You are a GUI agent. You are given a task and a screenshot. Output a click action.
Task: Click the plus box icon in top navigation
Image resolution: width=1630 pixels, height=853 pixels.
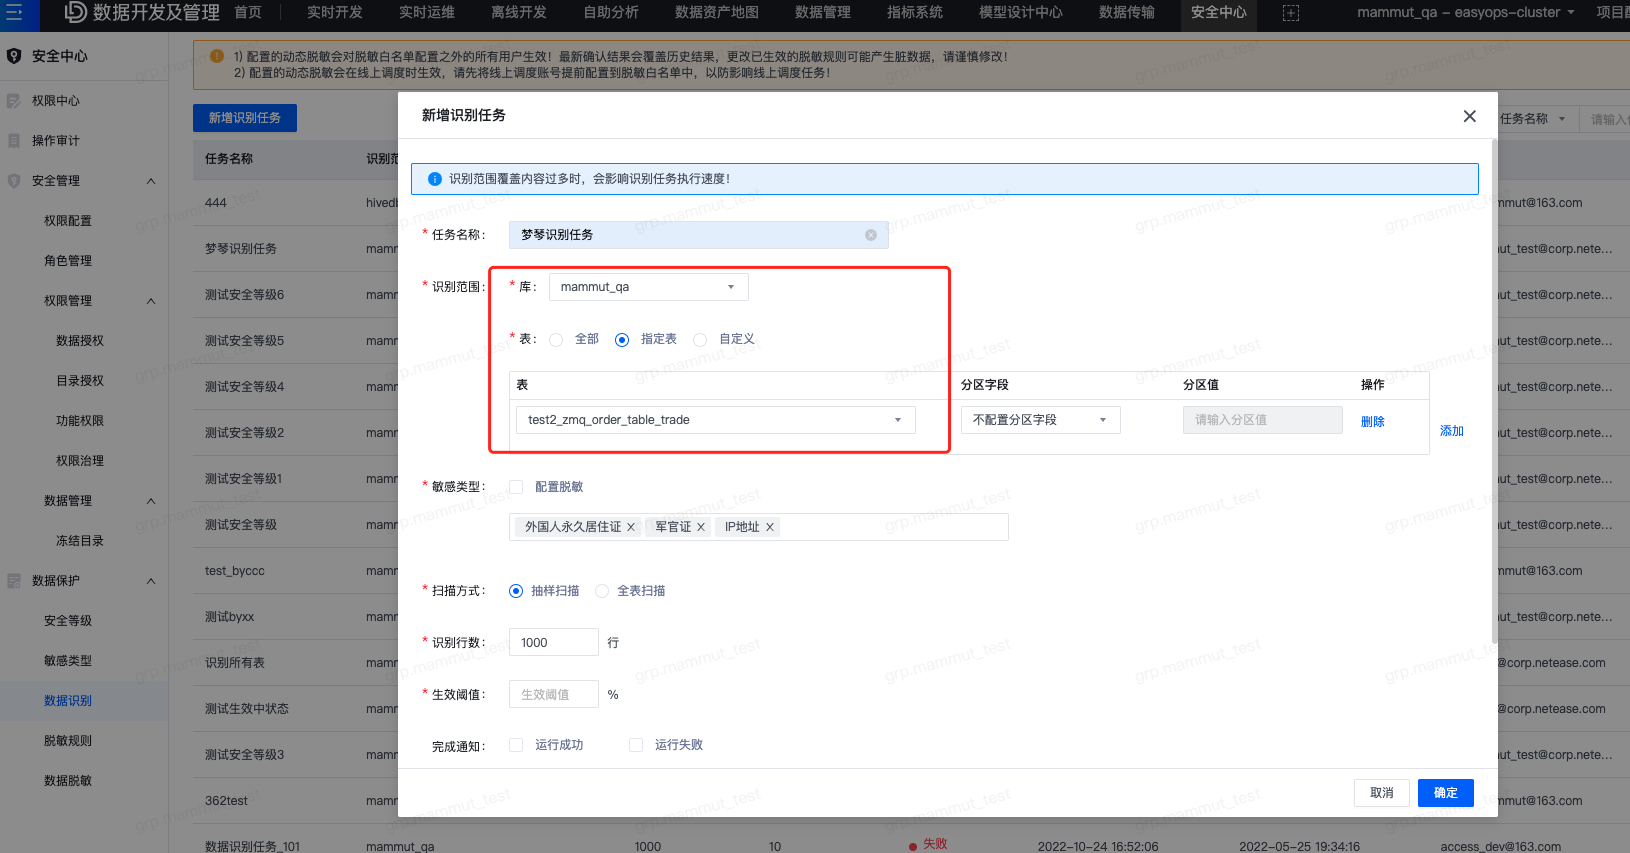coord(1291,13)
